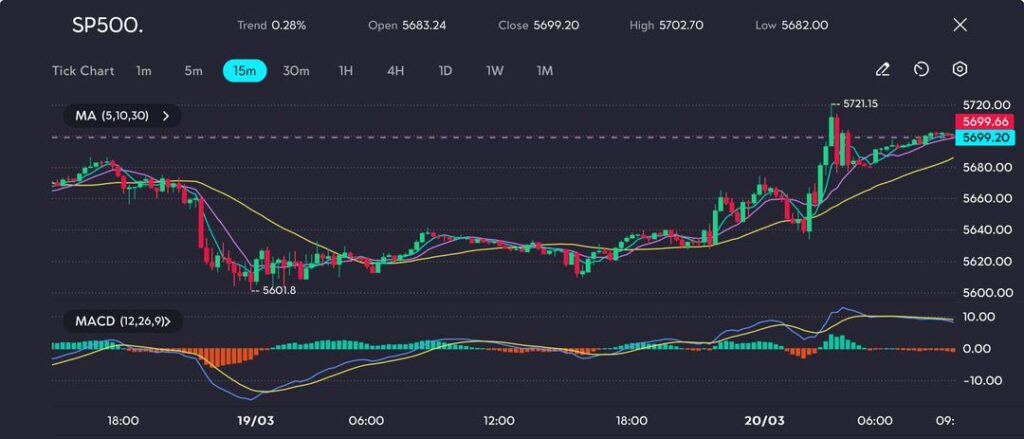Switch to Tick Chart view
Viewport: 1024px width, 439px height.
[x=83, y=71]
